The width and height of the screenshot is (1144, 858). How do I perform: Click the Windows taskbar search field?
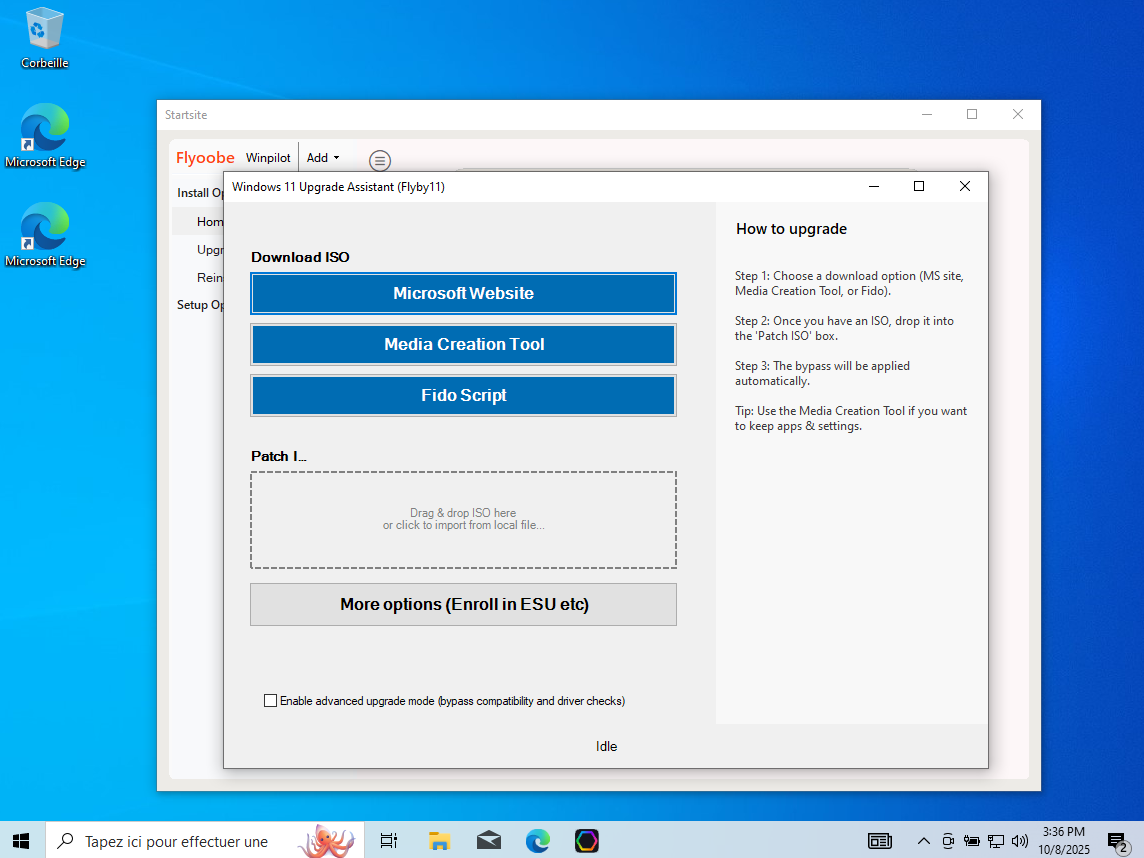(x=175, y=841)
